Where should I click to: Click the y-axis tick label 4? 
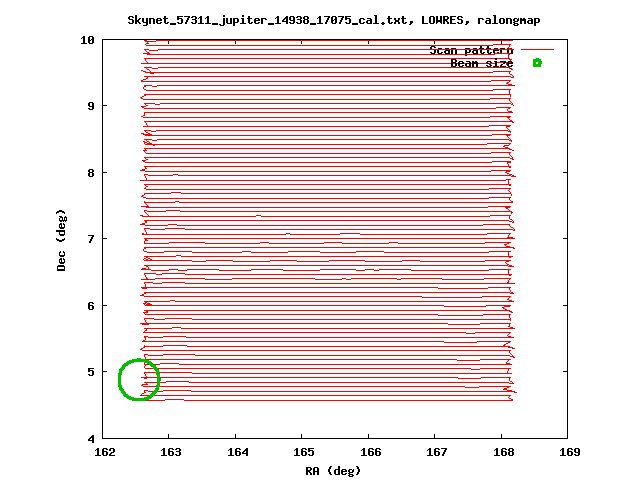click(91, 439)
